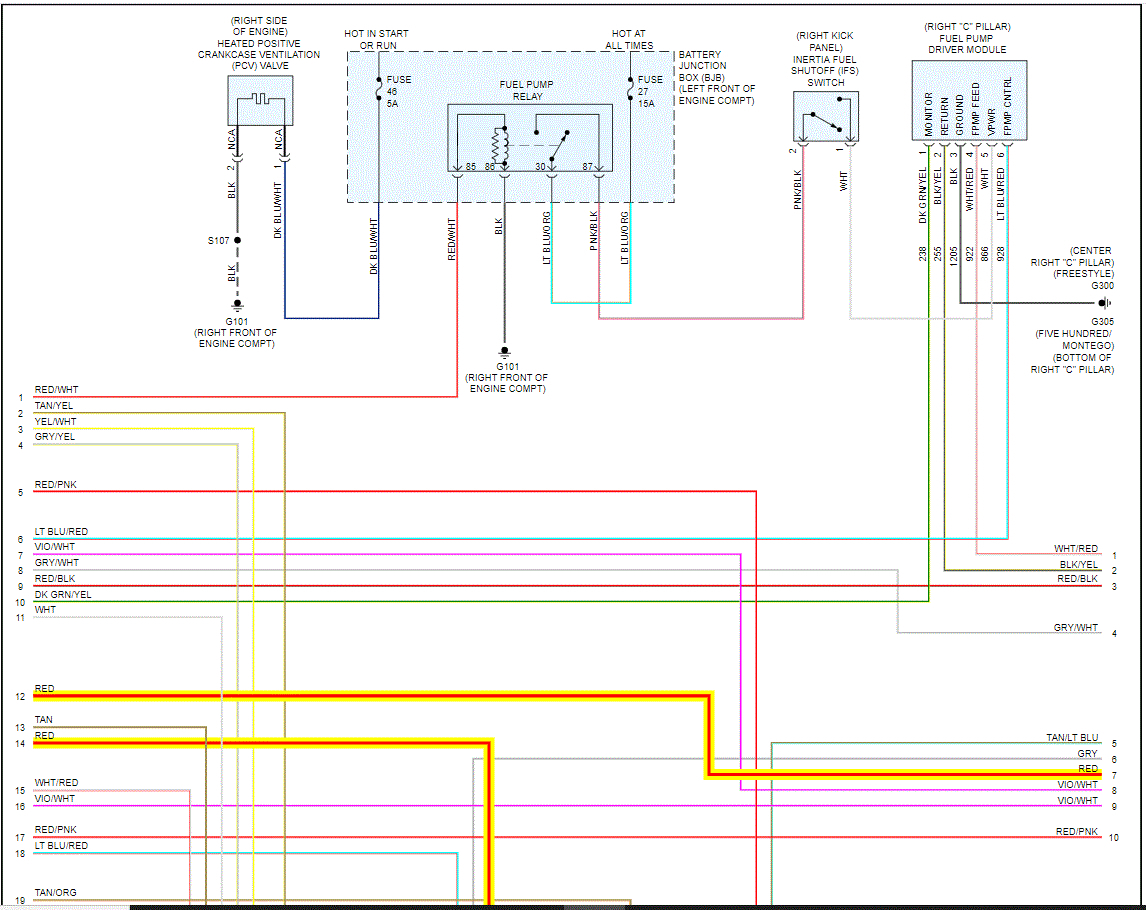Screen dimensions: 1146x910
Task: Click the Fuse 27 15A symbol
Action: coord(630,90)
